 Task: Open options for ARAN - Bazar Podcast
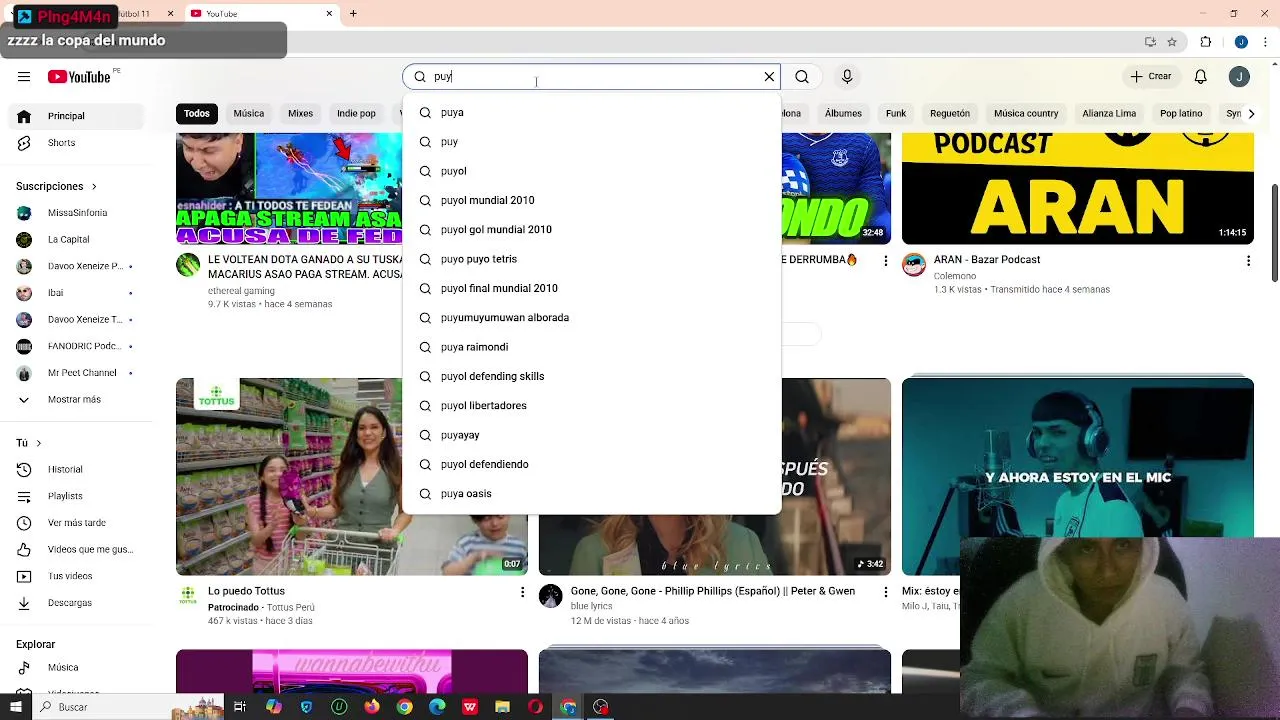click(1248, 261)
